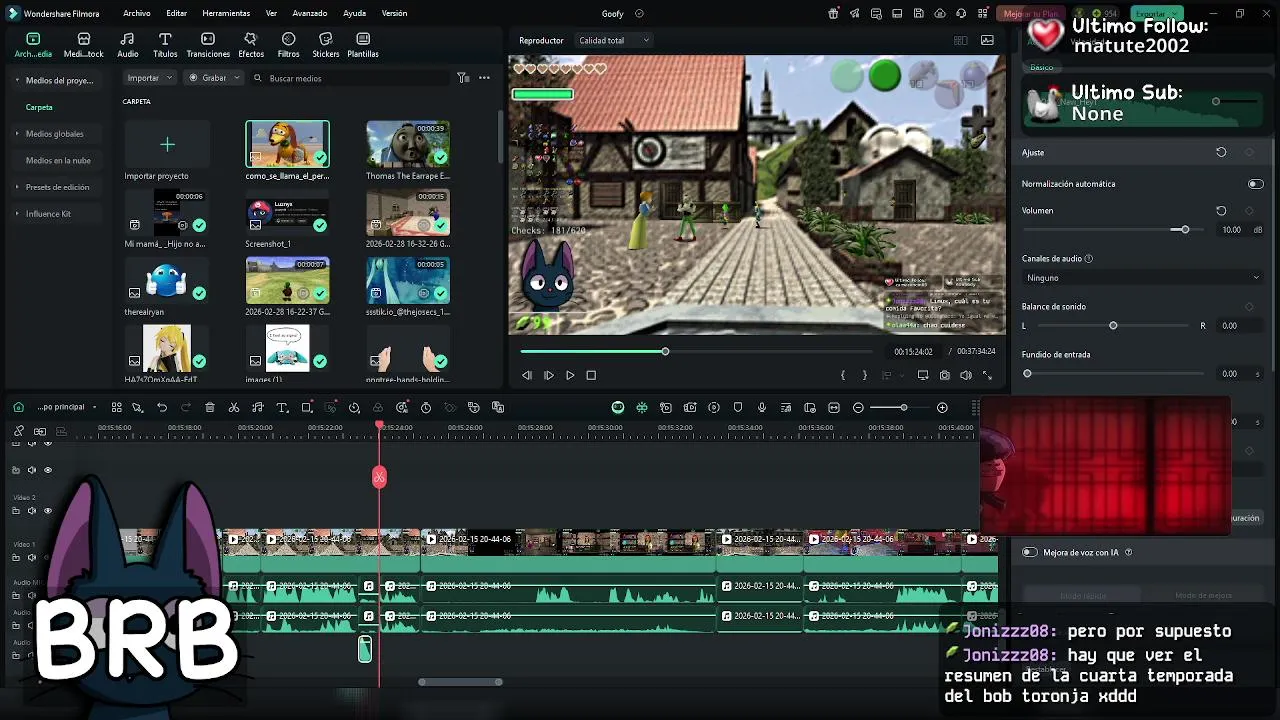Click the play button in player
Viewport: 1280px width, 720px height.
[570, 375]
